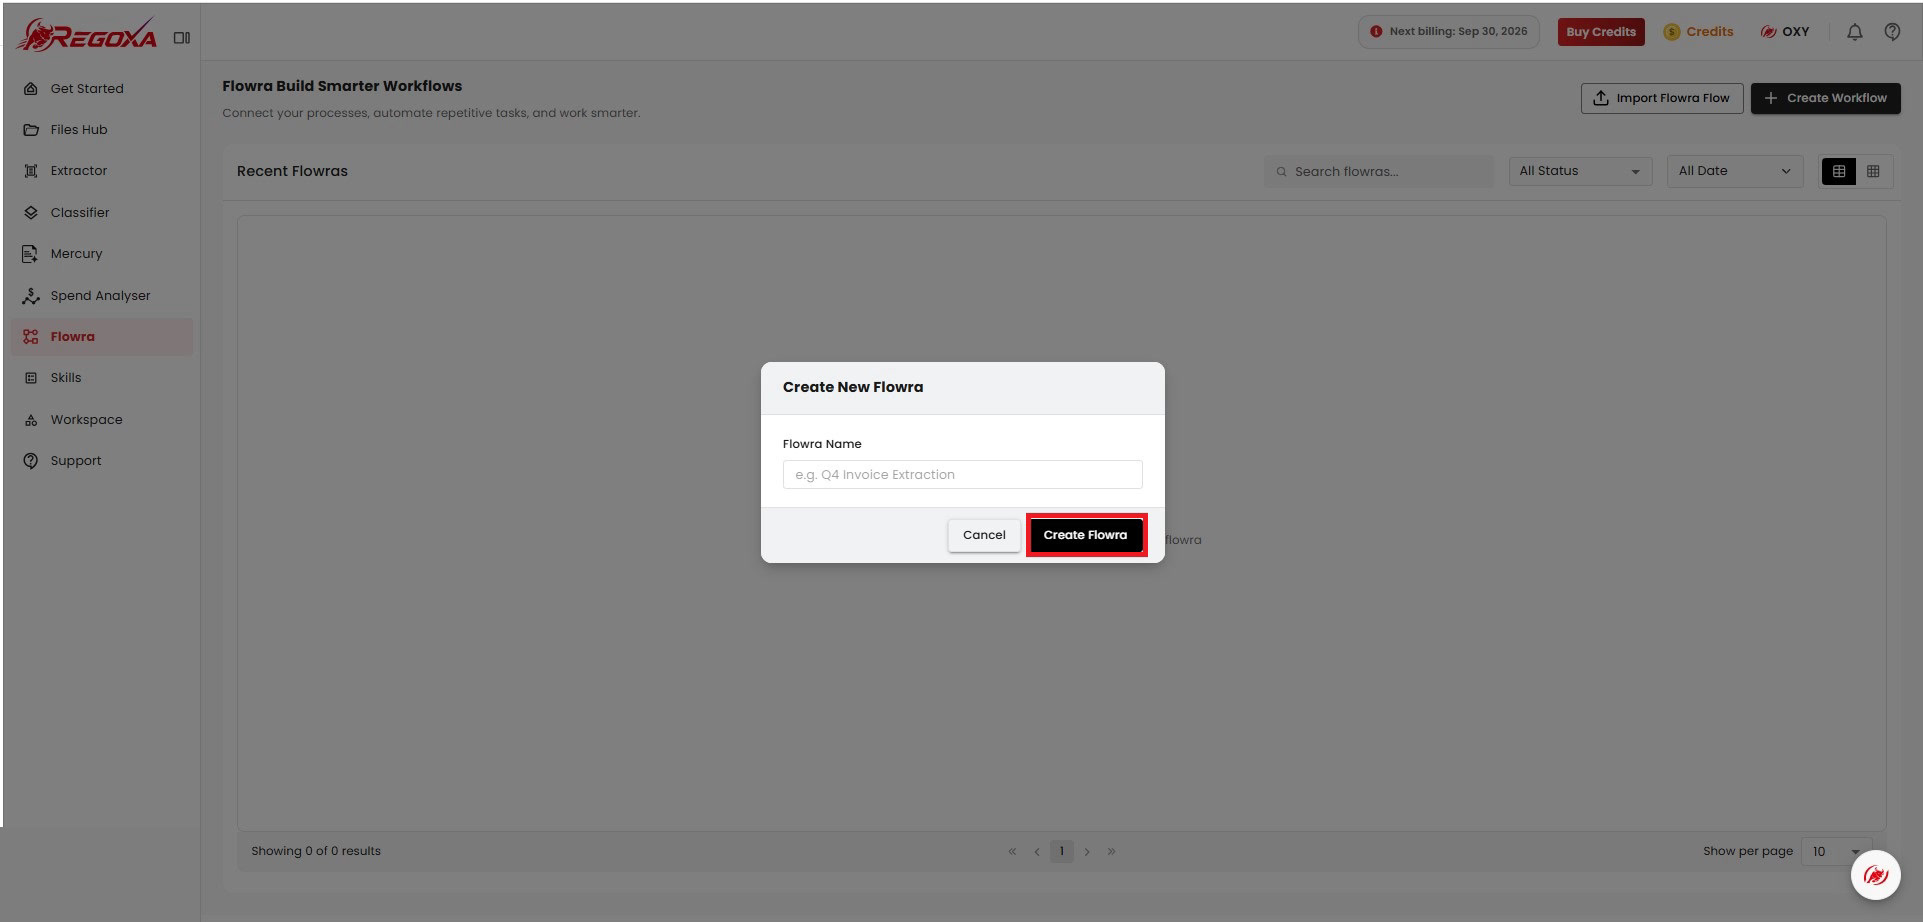This screenshot has width=1923, height=922.
Task: Open Get Started in the sidebar
Action: pos(102,88)
